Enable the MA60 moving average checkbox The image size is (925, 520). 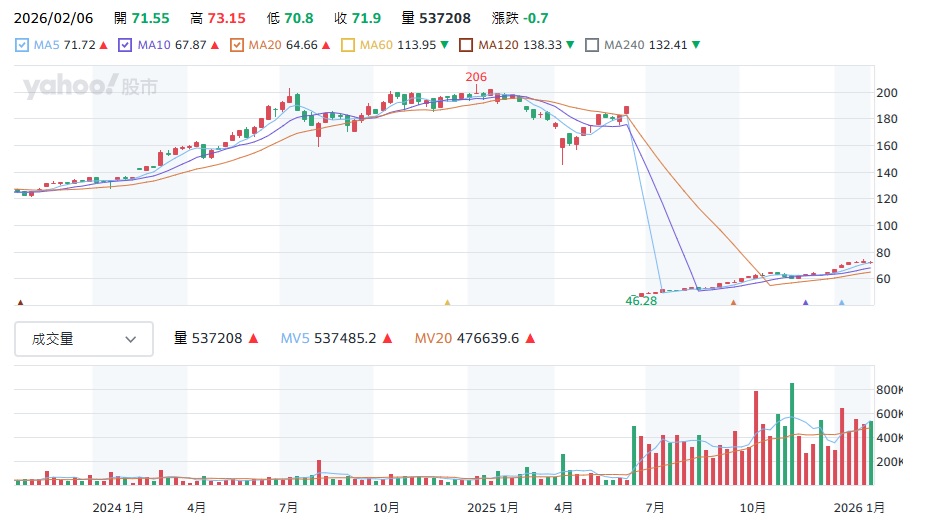(348, 45)
